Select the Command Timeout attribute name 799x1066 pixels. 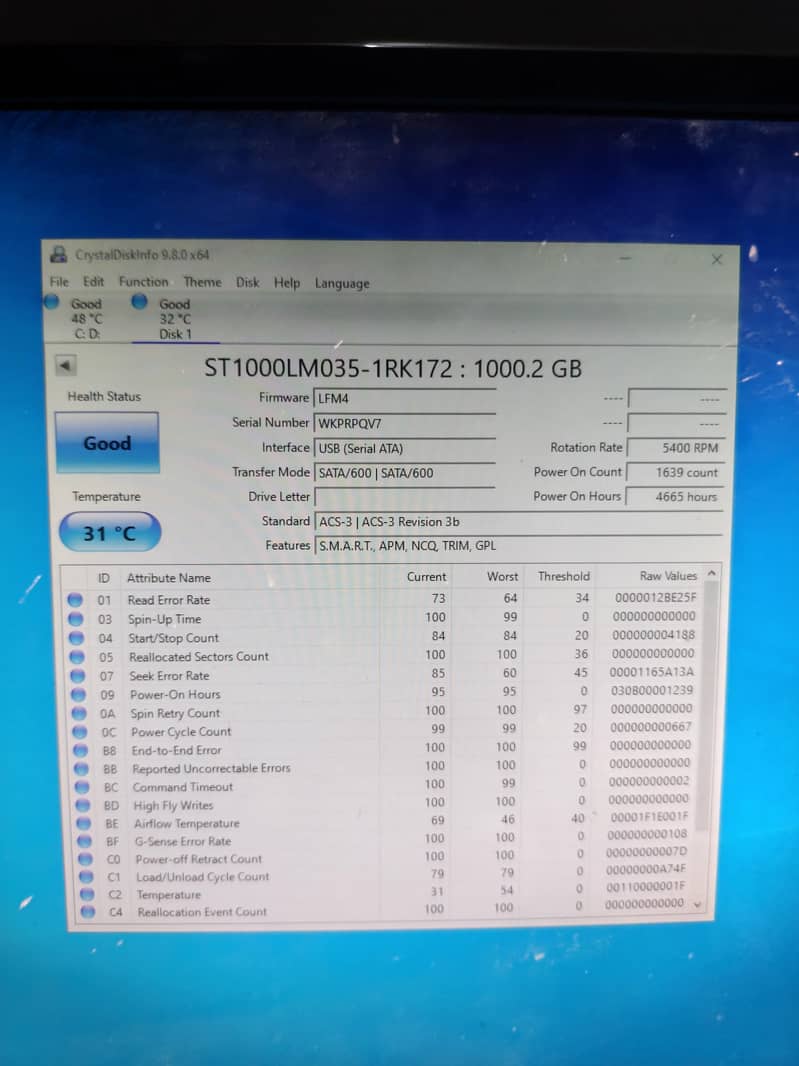(x=182, y=787)
